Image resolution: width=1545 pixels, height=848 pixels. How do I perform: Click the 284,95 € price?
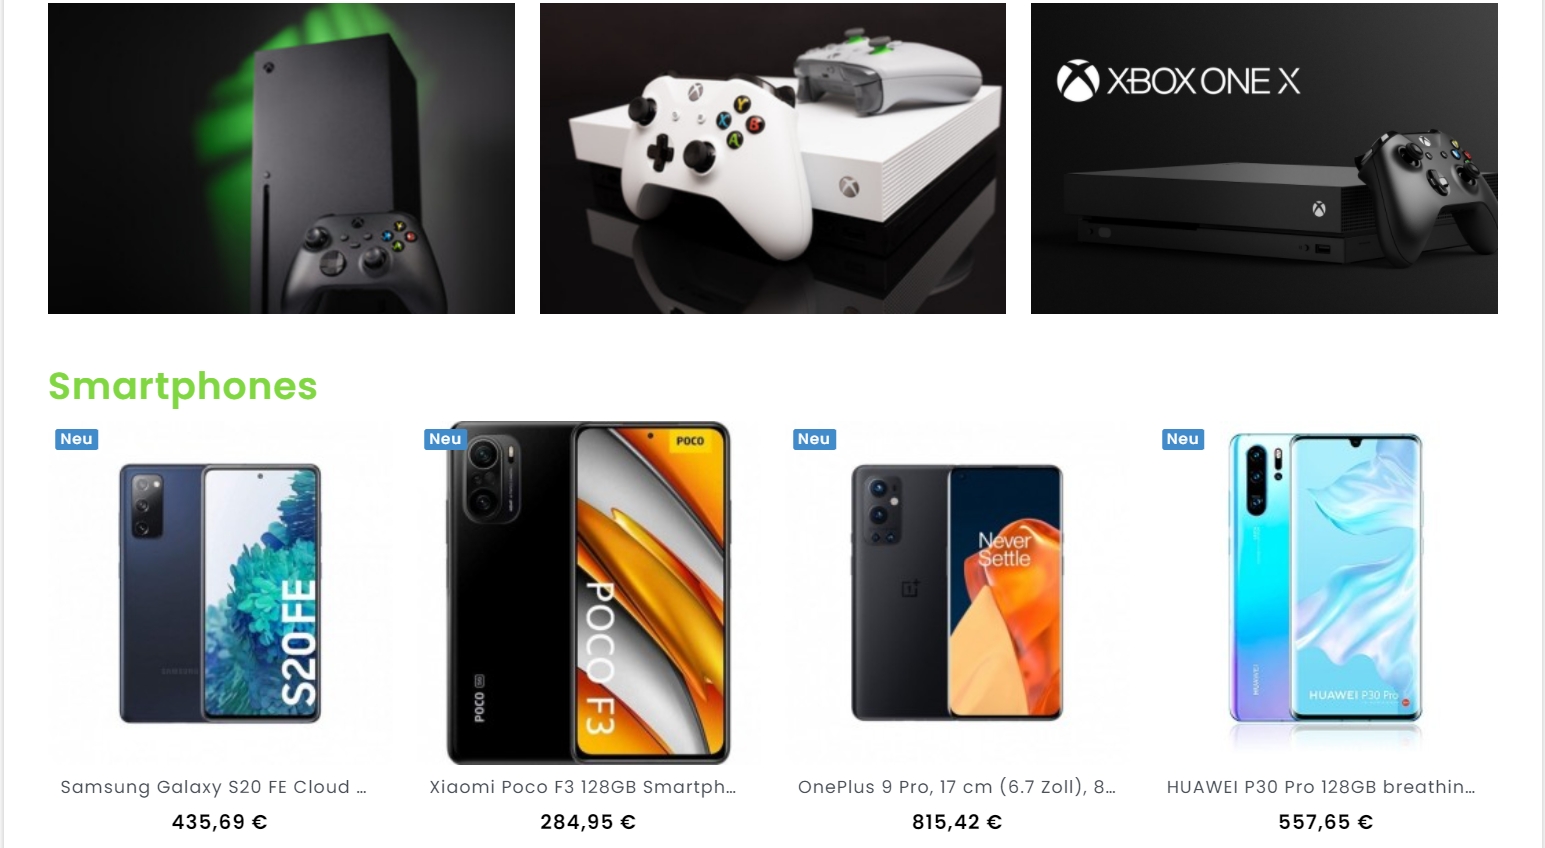(588, 822)
